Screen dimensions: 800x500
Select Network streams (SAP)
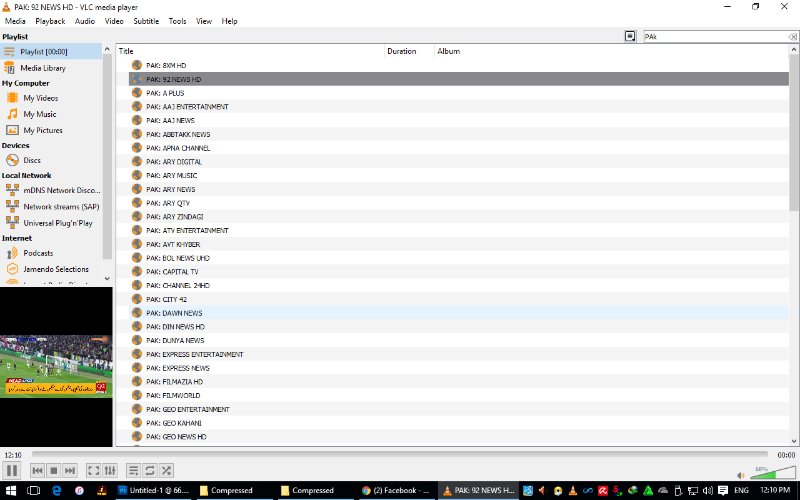[x=51, y=207]
